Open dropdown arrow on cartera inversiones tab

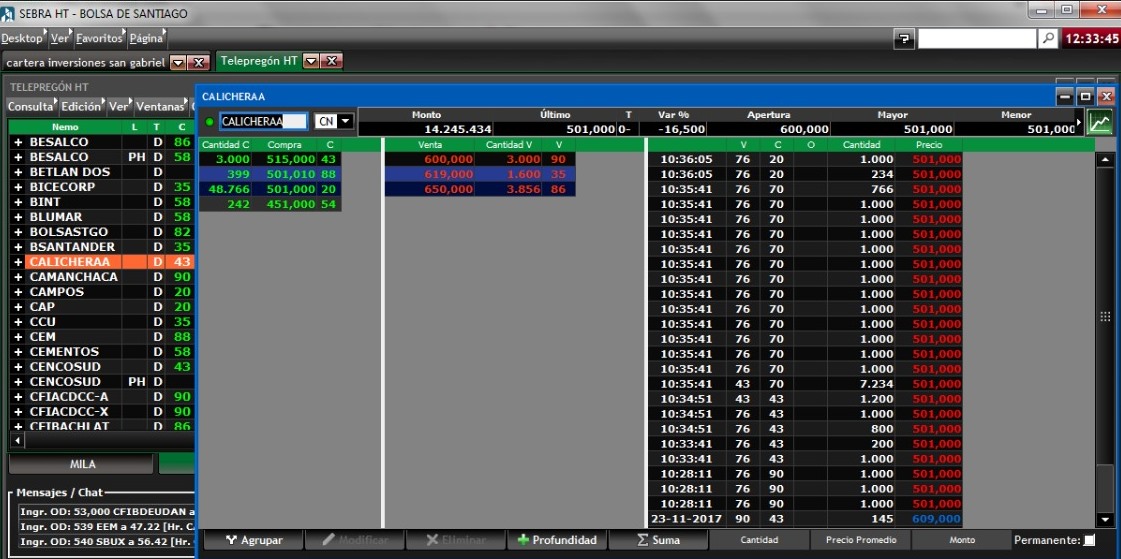(178, 63)
